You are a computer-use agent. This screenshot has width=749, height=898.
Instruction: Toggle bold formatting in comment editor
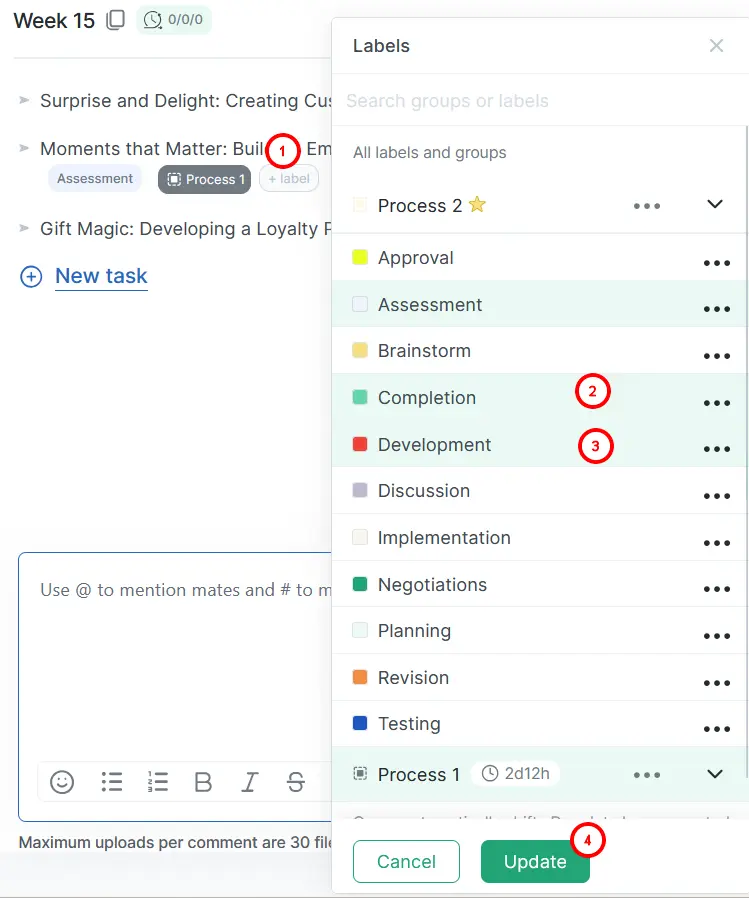(x=203, y=782)
